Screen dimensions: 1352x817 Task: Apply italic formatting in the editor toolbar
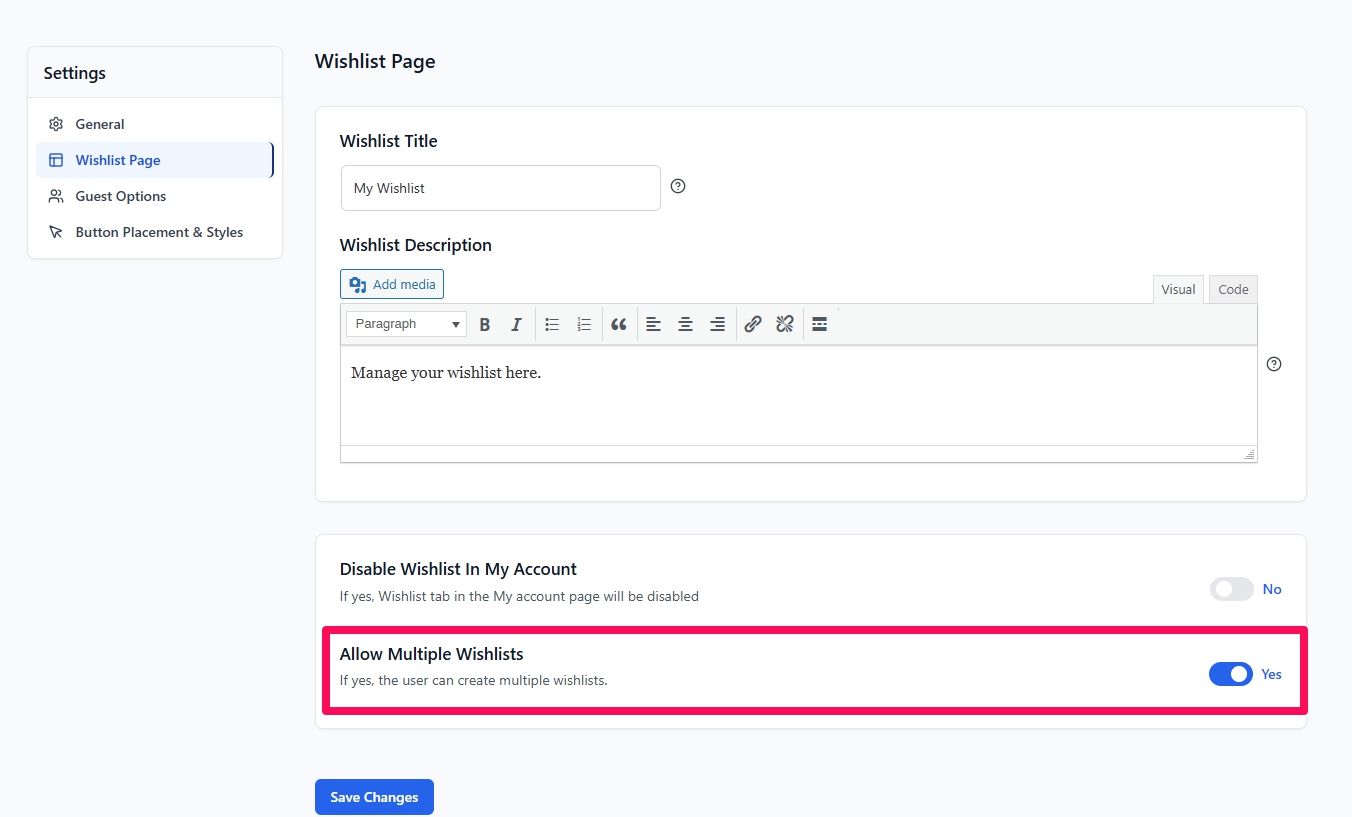coord(516,324)
